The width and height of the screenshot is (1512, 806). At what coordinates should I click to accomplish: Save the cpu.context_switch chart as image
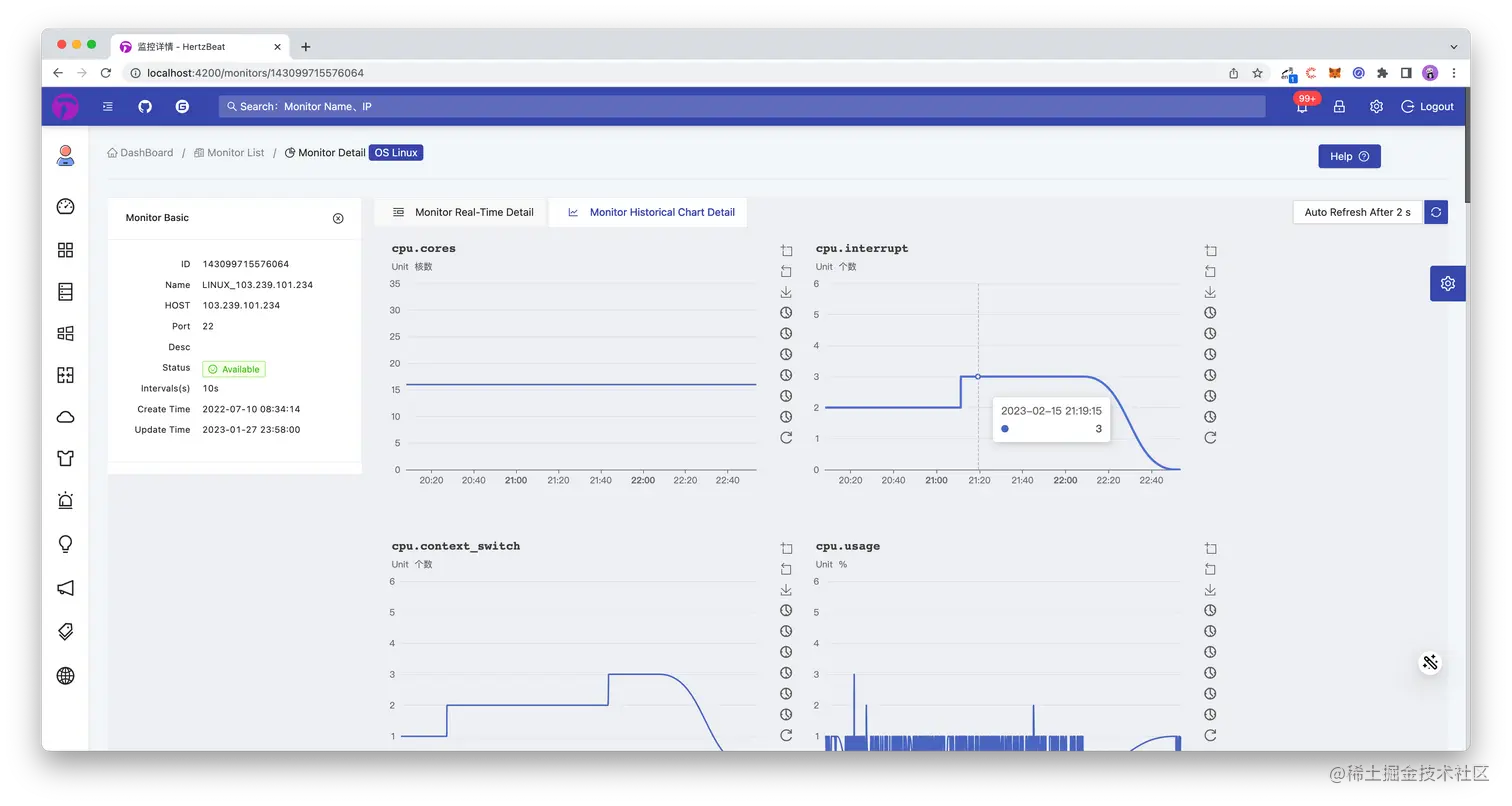point(786,590)
